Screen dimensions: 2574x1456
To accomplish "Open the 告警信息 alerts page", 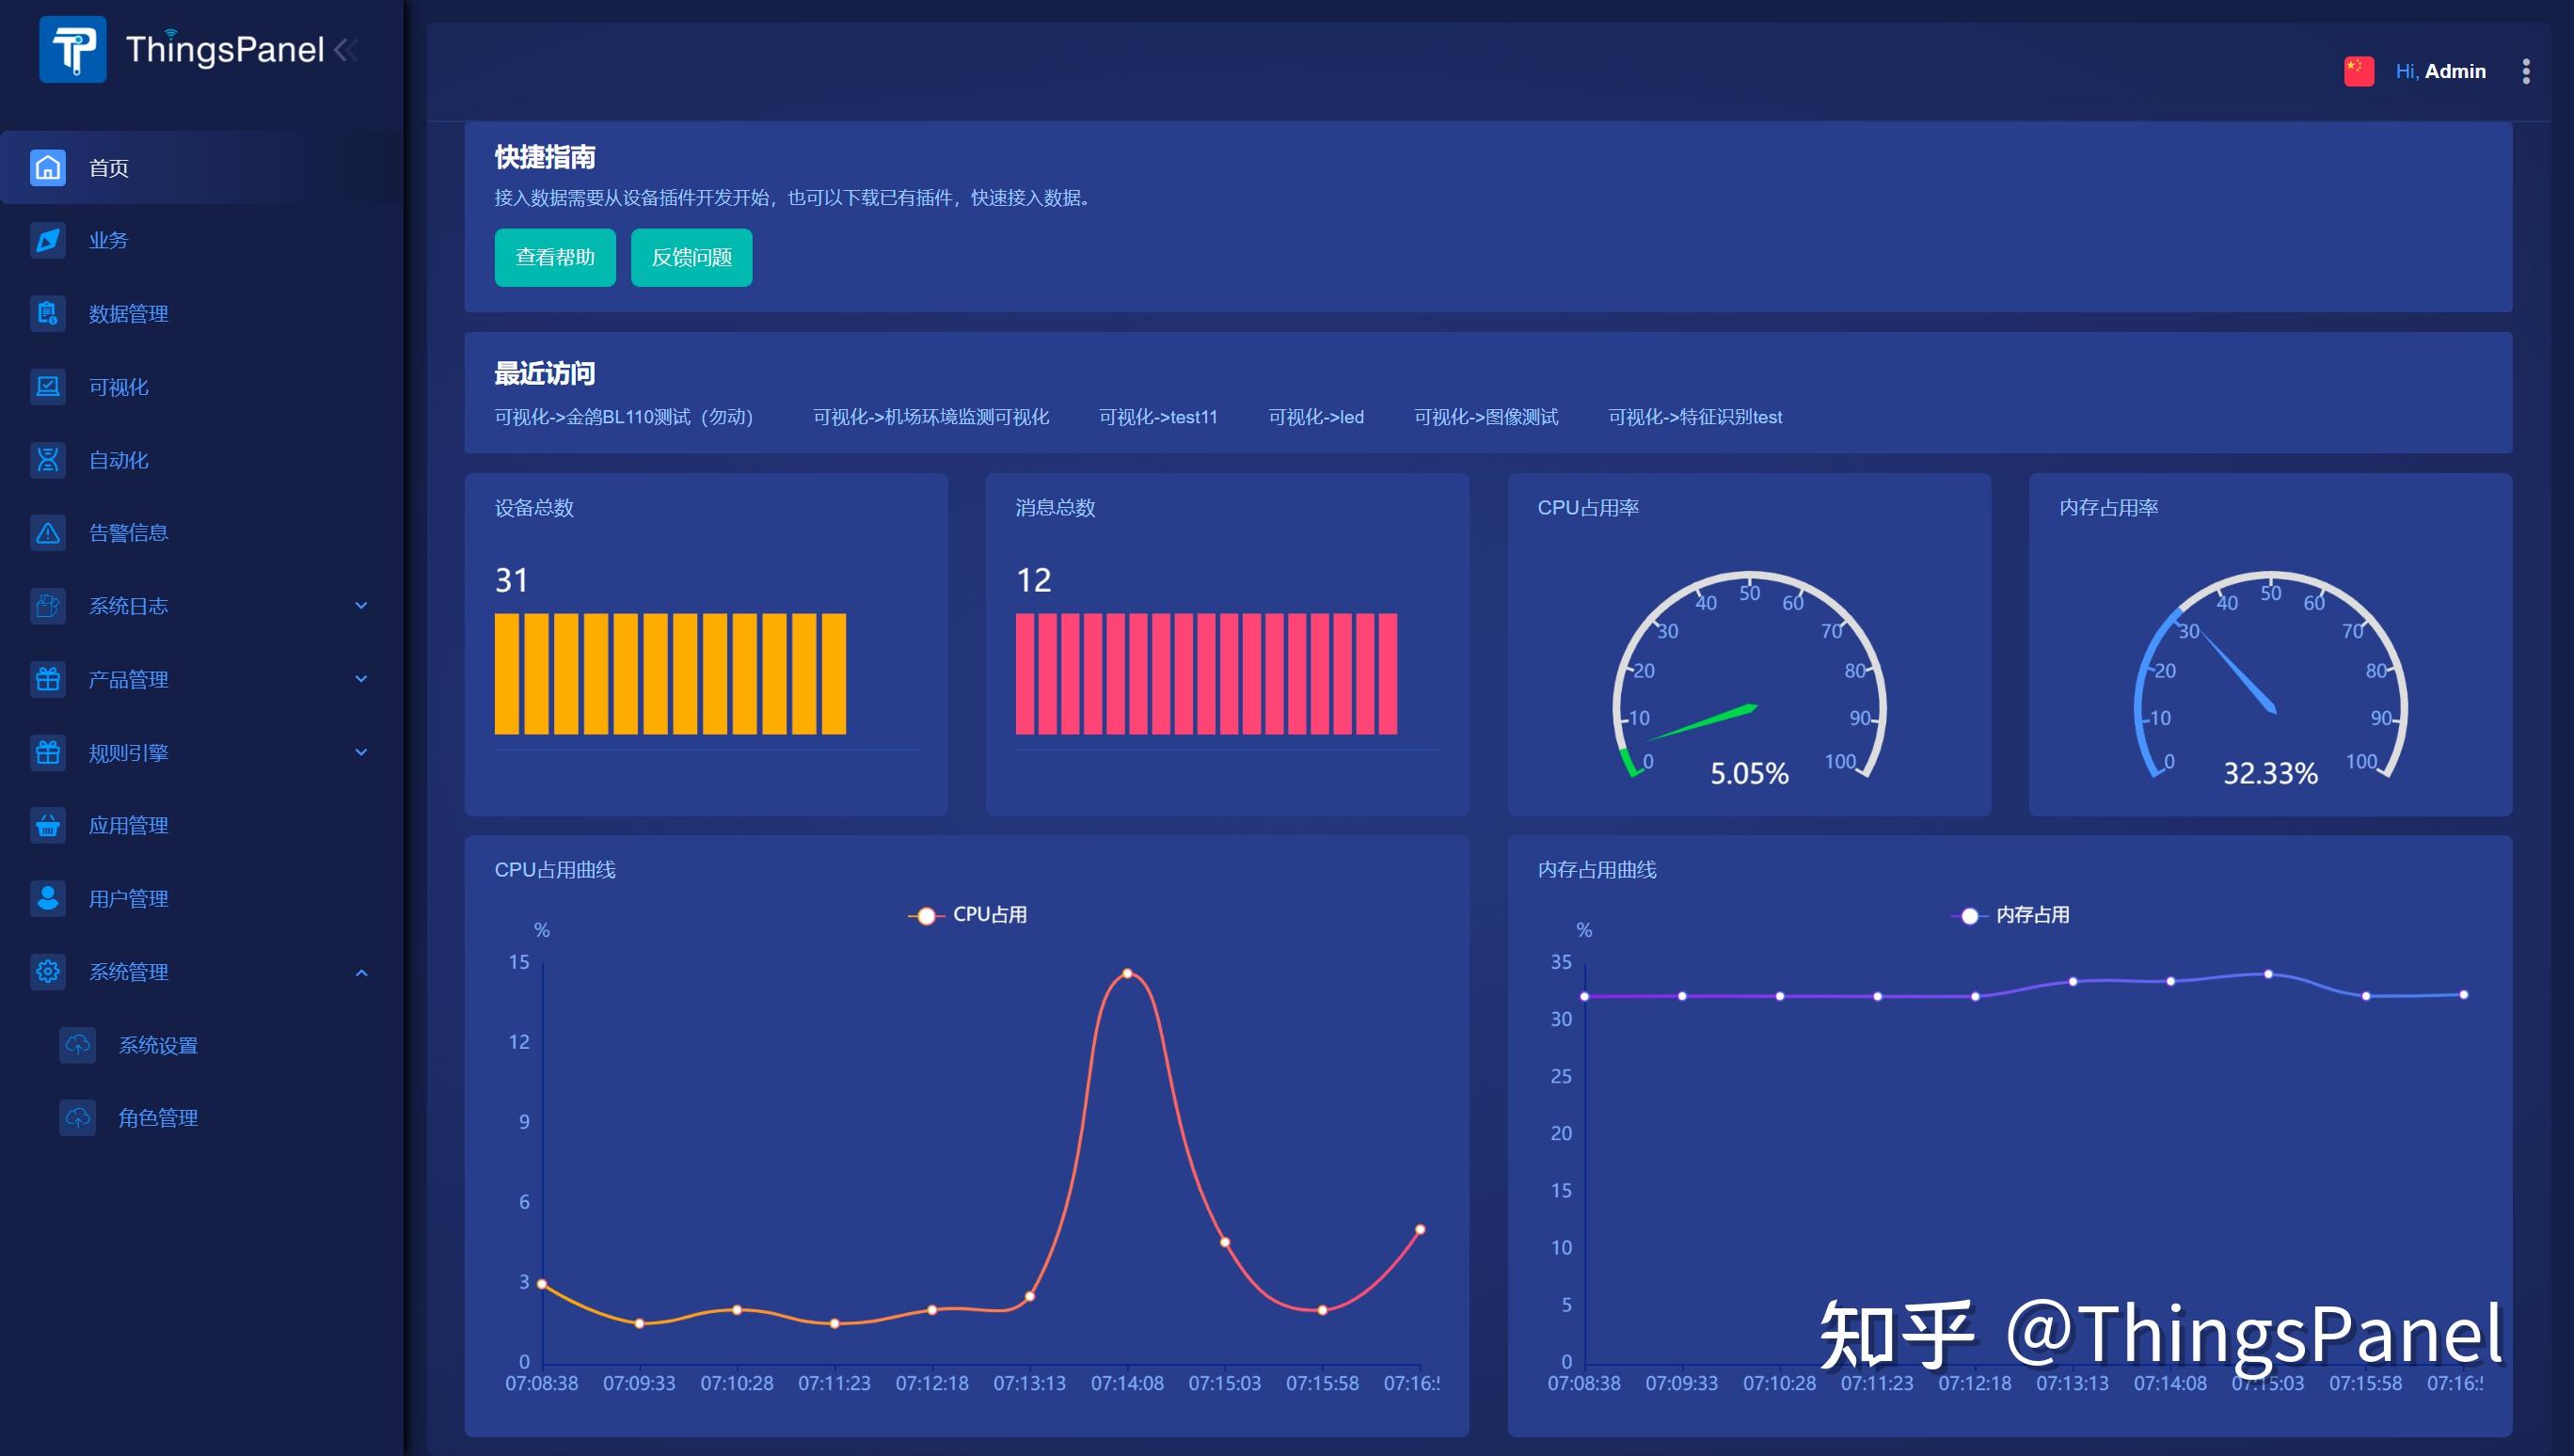I will coord(130,533).
